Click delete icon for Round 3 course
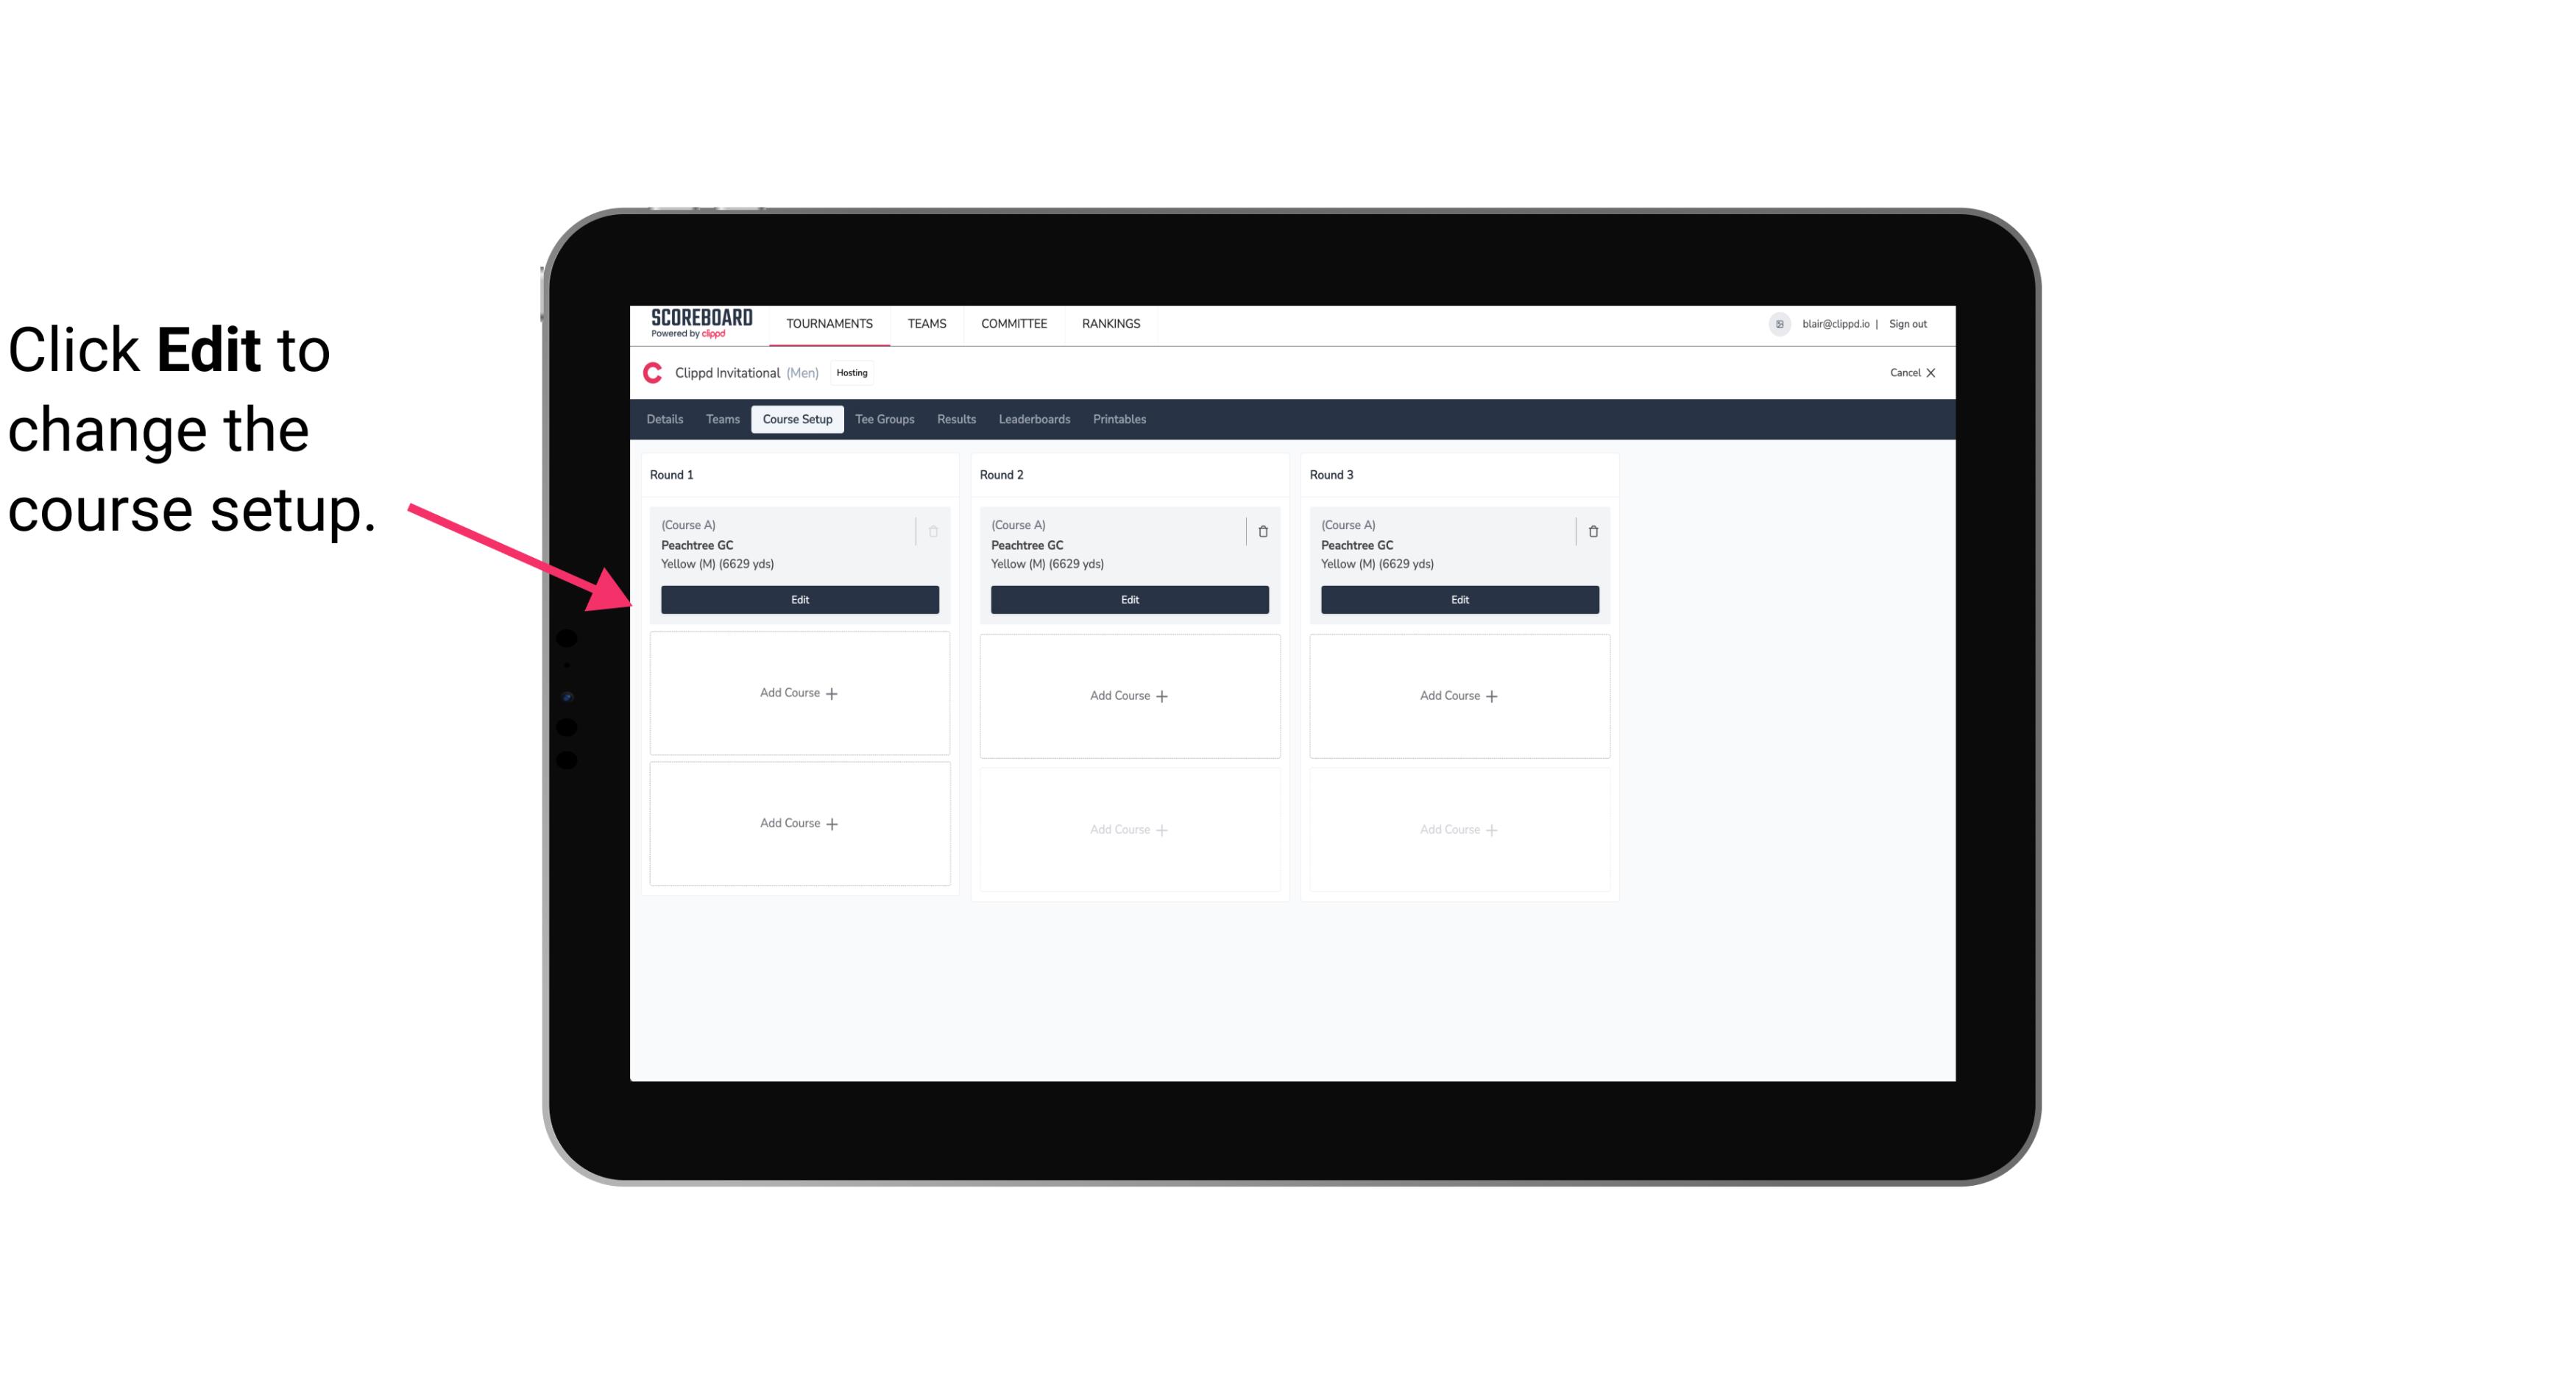2576x1386 pixels. [x=1592, y=531]
